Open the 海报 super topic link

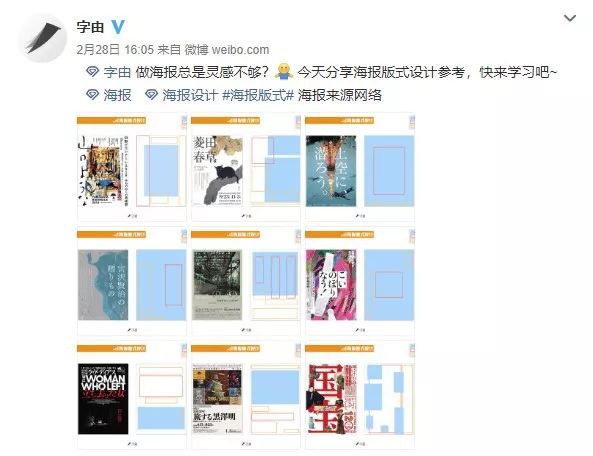[x=117, y=95]
